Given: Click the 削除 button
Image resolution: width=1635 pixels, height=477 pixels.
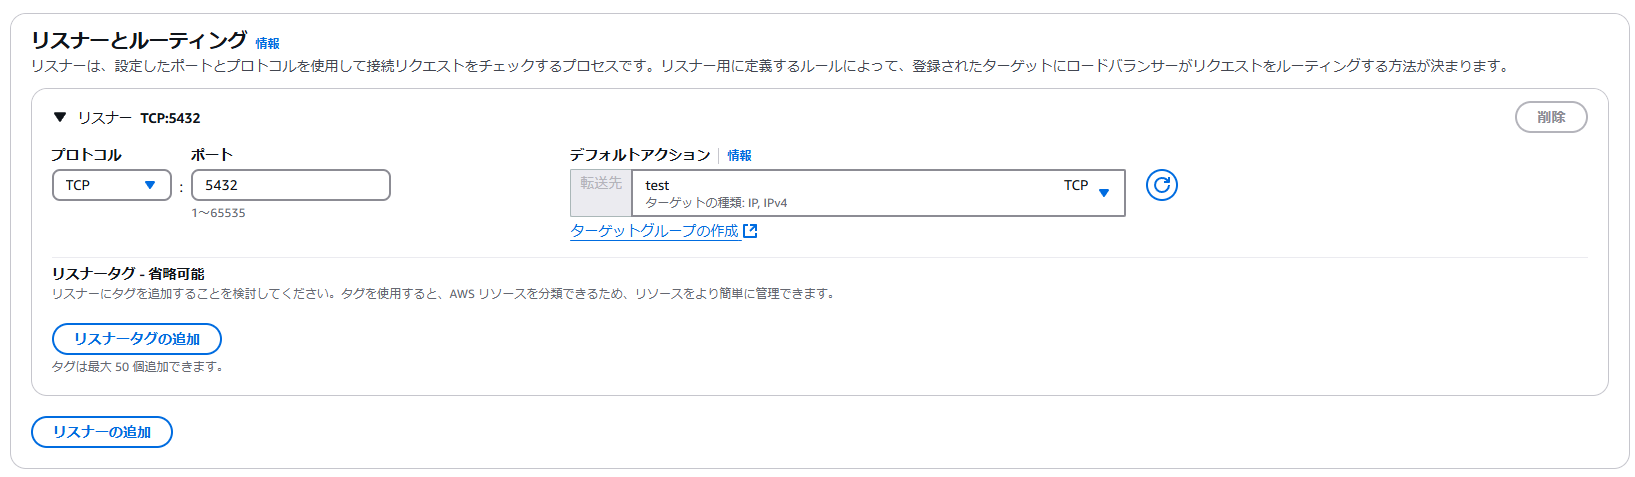Looking at the screenshot, I should pyautogui.click(x=1551, y=117).
